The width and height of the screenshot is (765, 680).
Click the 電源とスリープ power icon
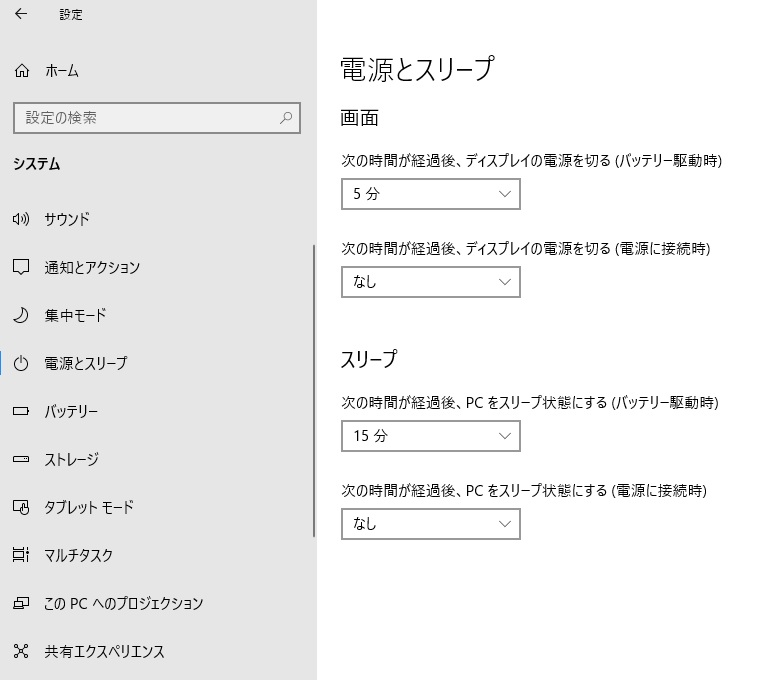tap(21, 363)
